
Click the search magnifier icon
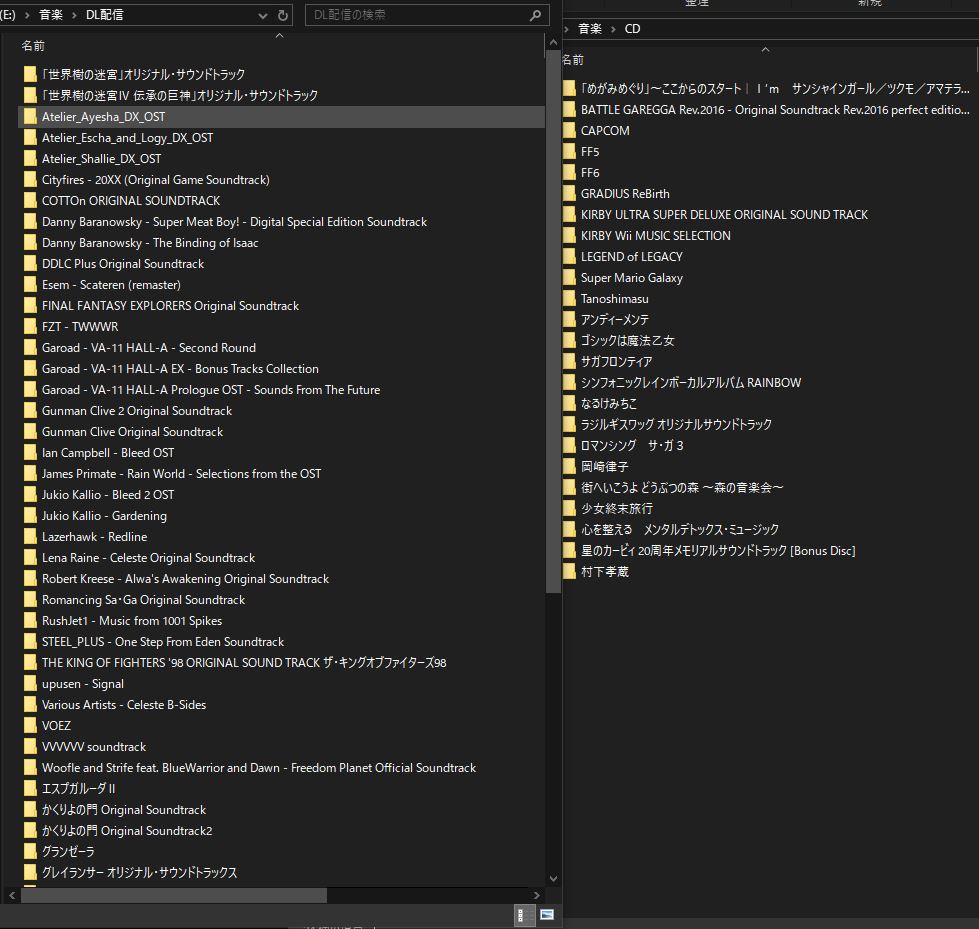(535, 15)
